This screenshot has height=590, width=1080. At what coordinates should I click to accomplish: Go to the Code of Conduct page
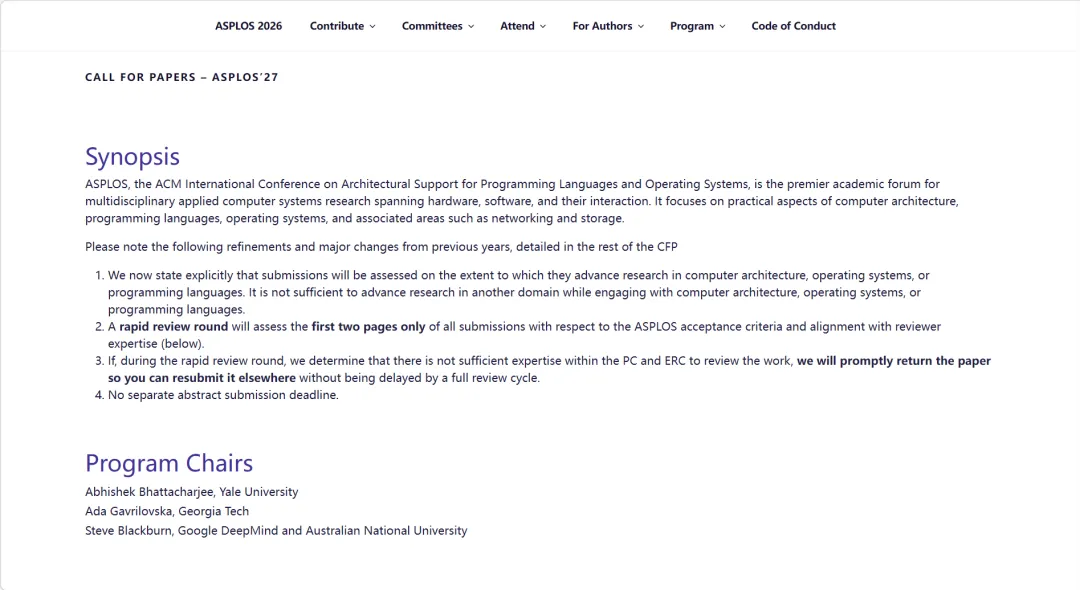[793, 26]
